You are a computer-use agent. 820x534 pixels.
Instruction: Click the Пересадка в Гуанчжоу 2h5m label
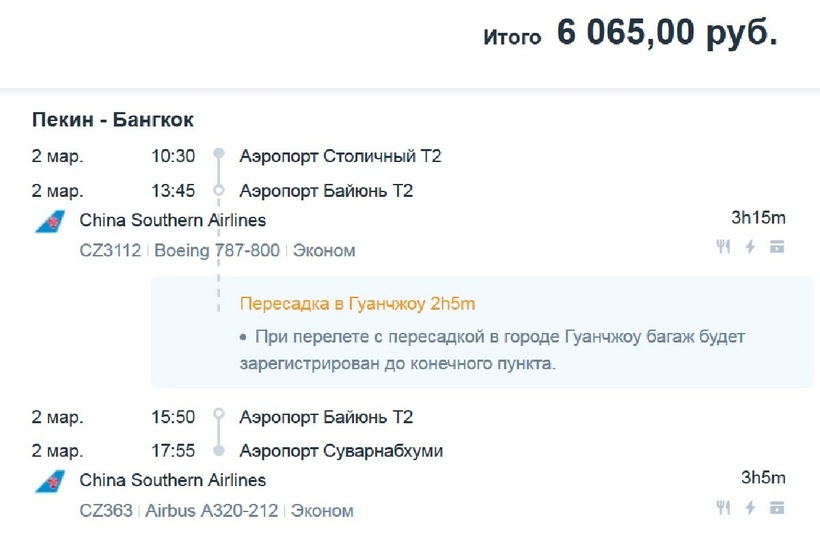(357, 303)
